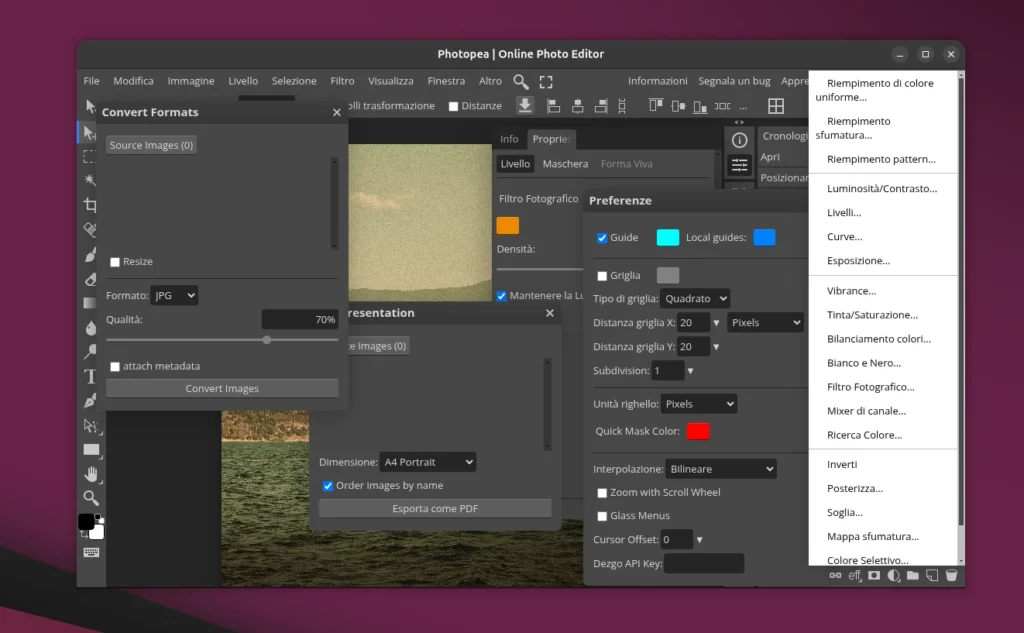The width and height of the screenshot is (1024, 633).
Task: Open the Interpolazione Bilineare dropdown
Action: pyautogui.click(x=720, y=468)
